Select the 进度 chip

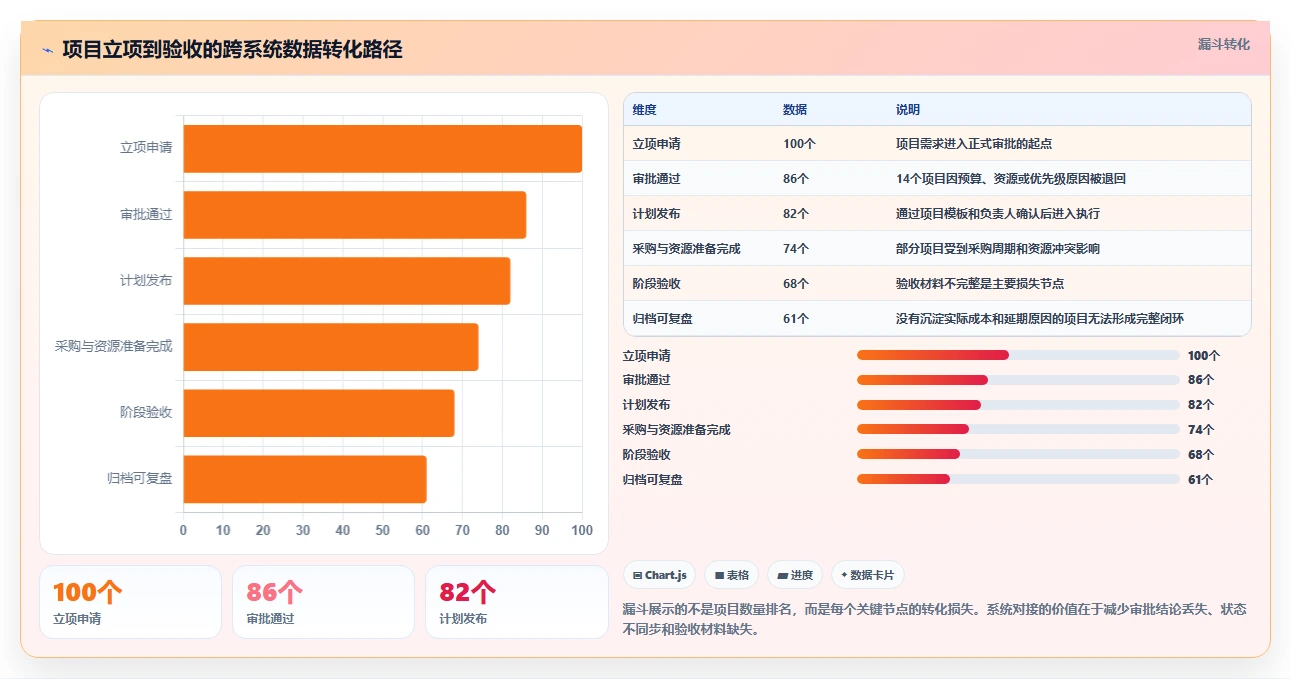[x=795, y=575]
